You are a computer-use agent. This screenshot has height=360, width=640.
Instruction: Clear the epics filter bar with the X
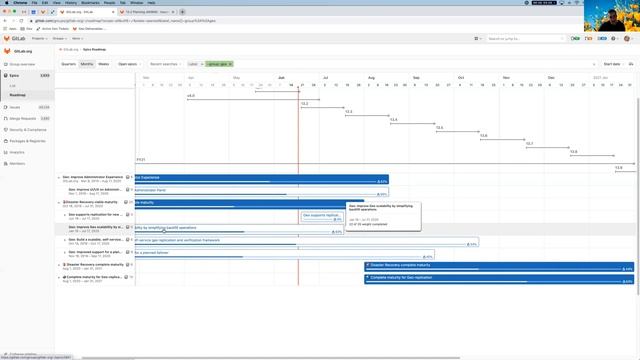pos(594,64)
